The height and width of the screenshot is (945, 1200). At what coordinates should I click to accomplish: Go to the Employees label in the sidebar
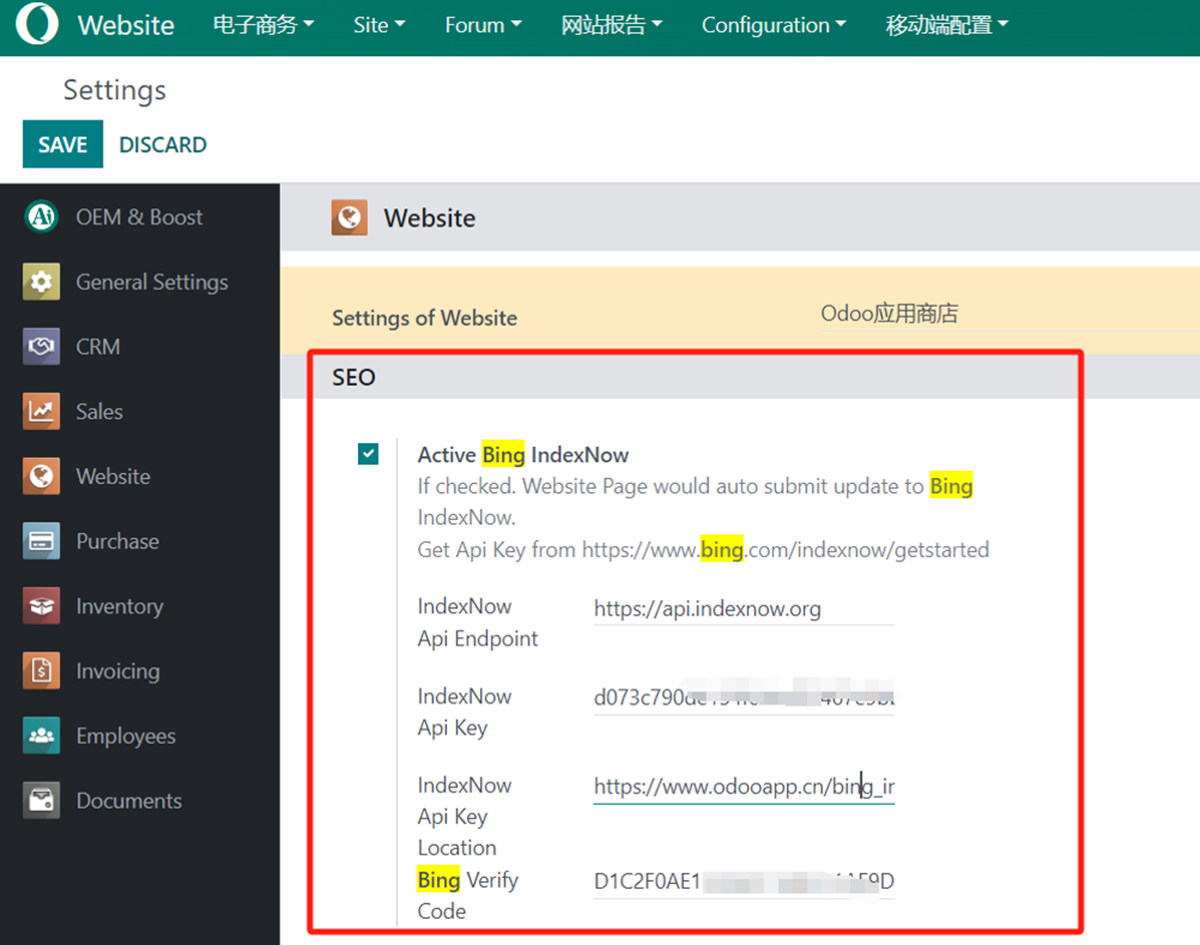pos(126,736)
